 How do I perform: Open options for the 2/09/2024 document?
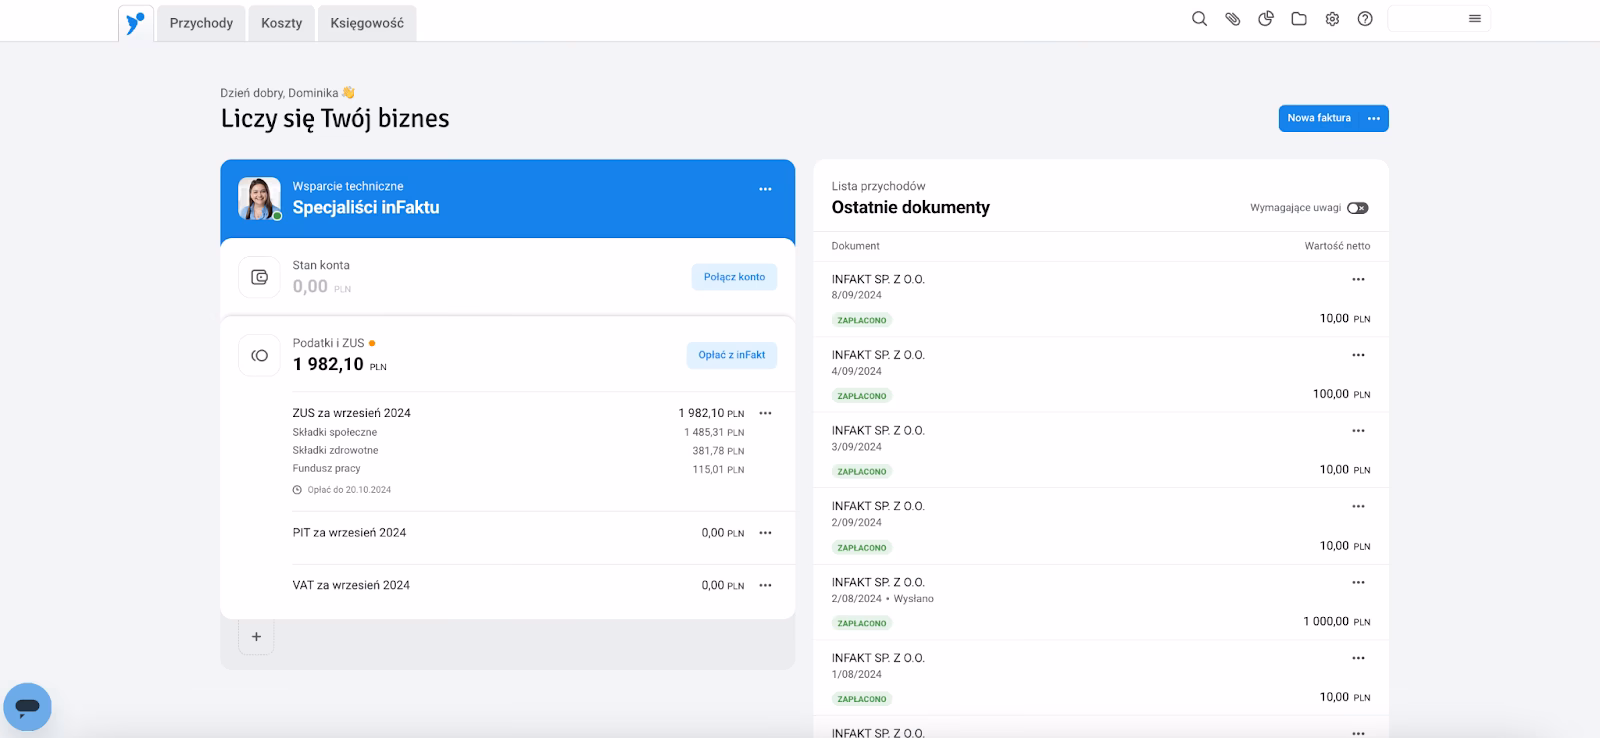tap(1358, 506)
